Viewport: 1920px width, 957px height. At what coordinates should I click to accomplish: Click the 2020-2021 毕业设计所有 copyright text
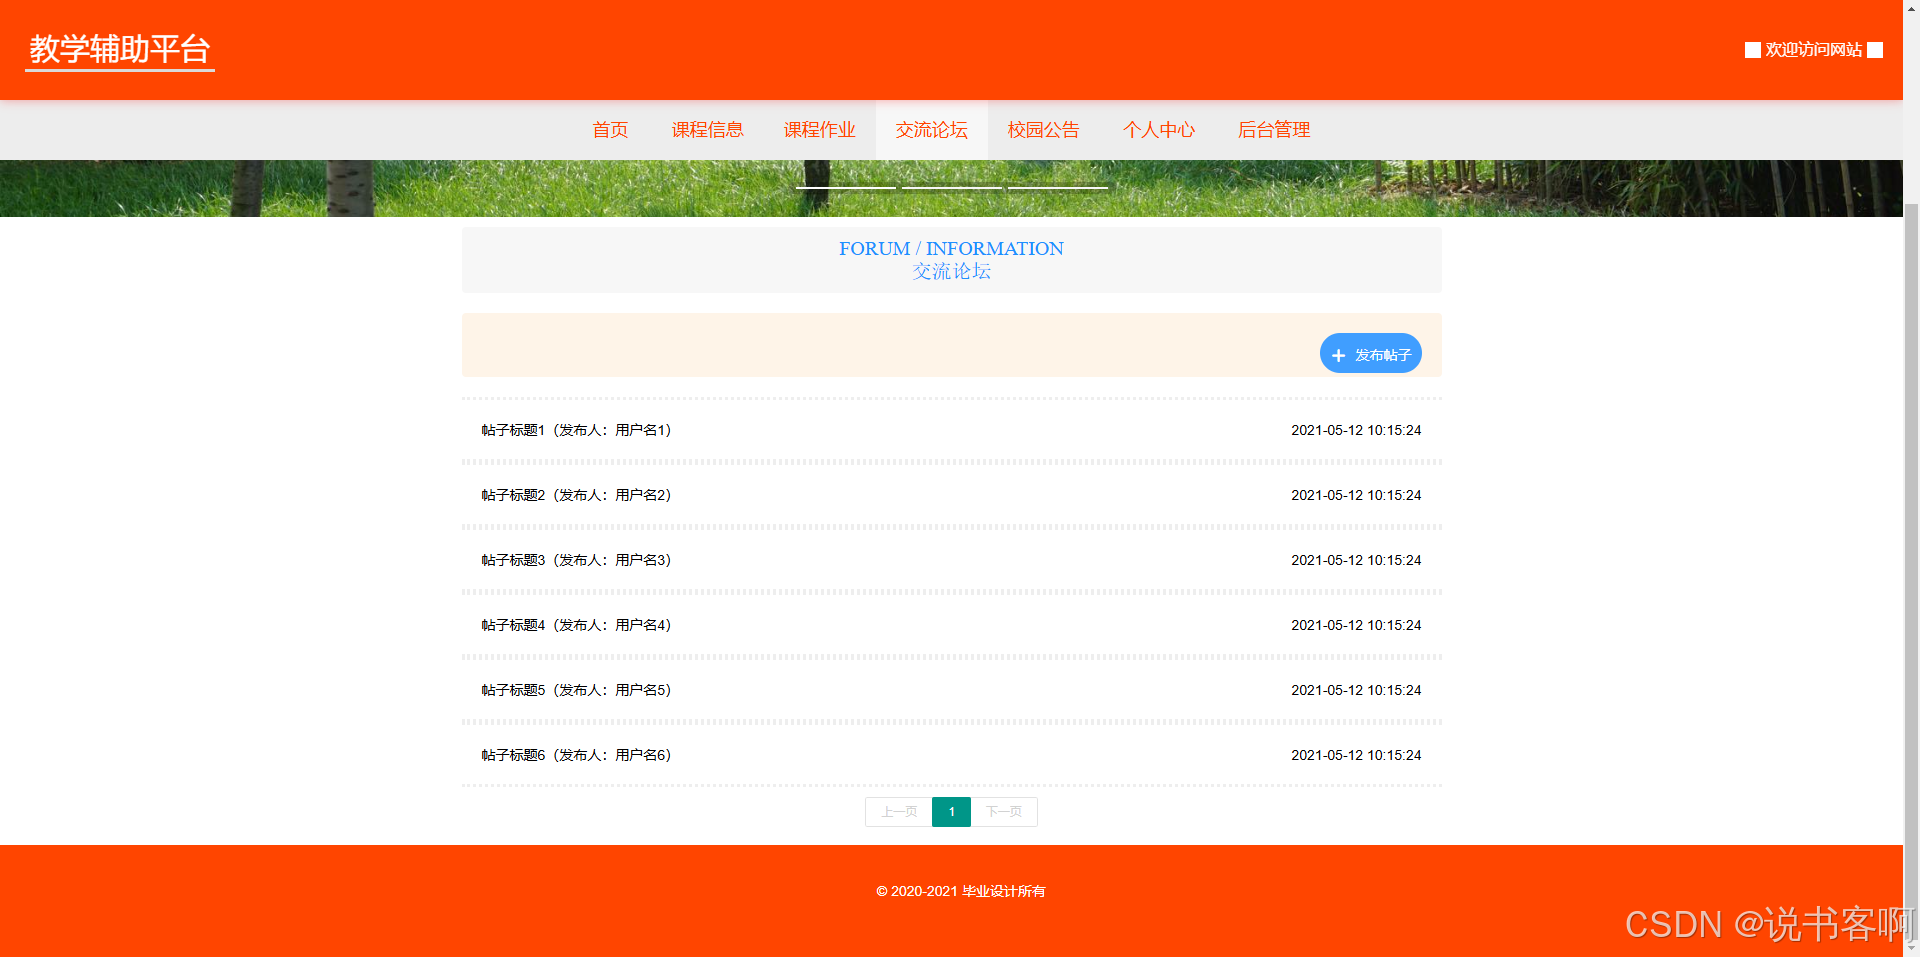tap(960, 891)
